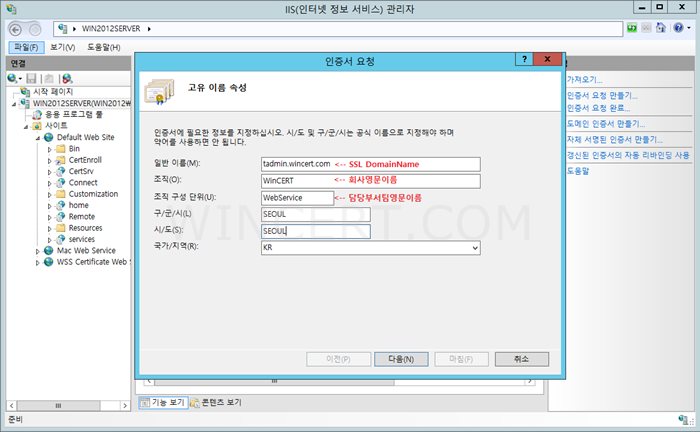Click the stop icon beside refresh
This screenshot has height=432, width=700.
tap(646, 28)
